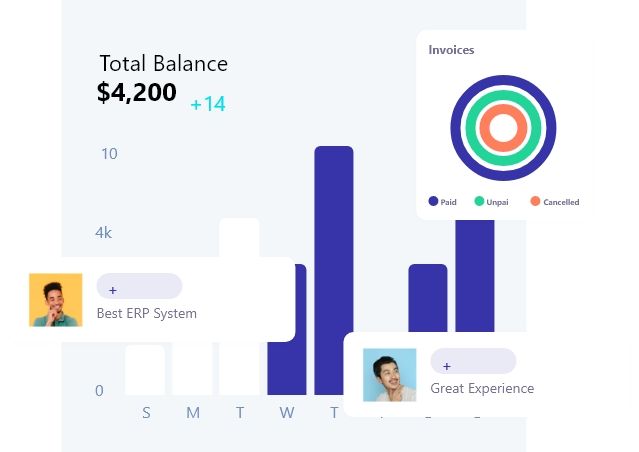
Task: Click the yellow-background avatar photo
Action: click(x=55, y=300)
